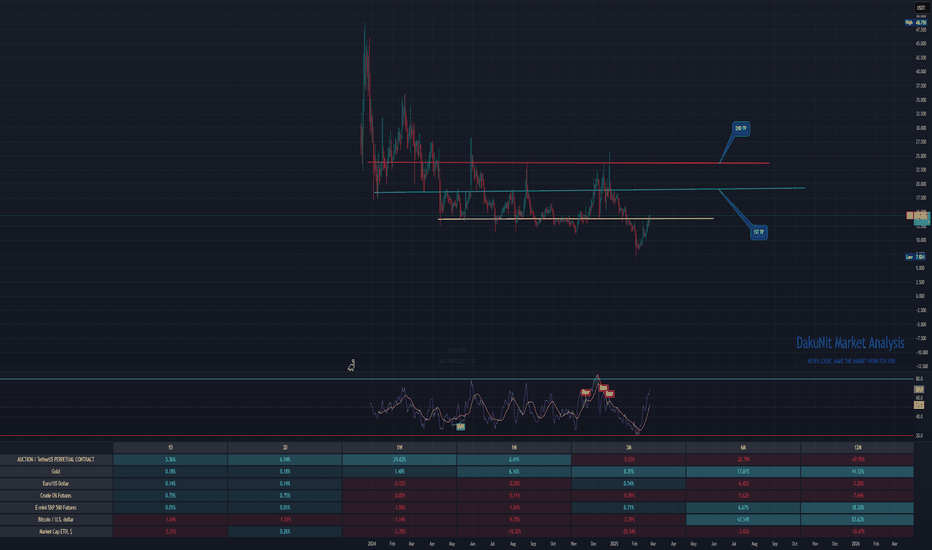This screenshot has width=932, height=550.
Task: Select the red horizontal resistance line
Action: [568, 163]
